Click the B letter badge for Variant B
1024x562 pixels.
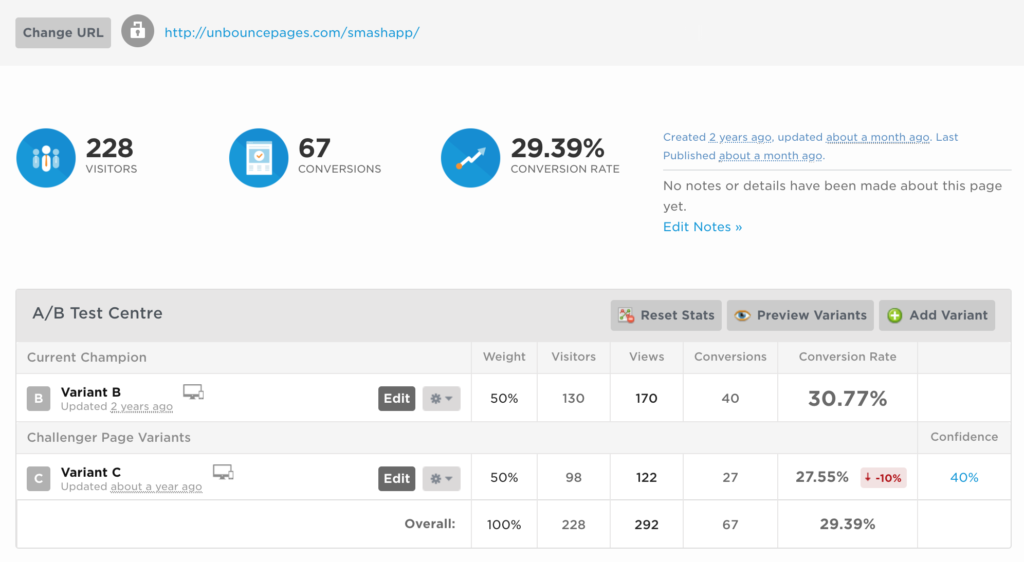pyautogui.click(x=39, y=398)
